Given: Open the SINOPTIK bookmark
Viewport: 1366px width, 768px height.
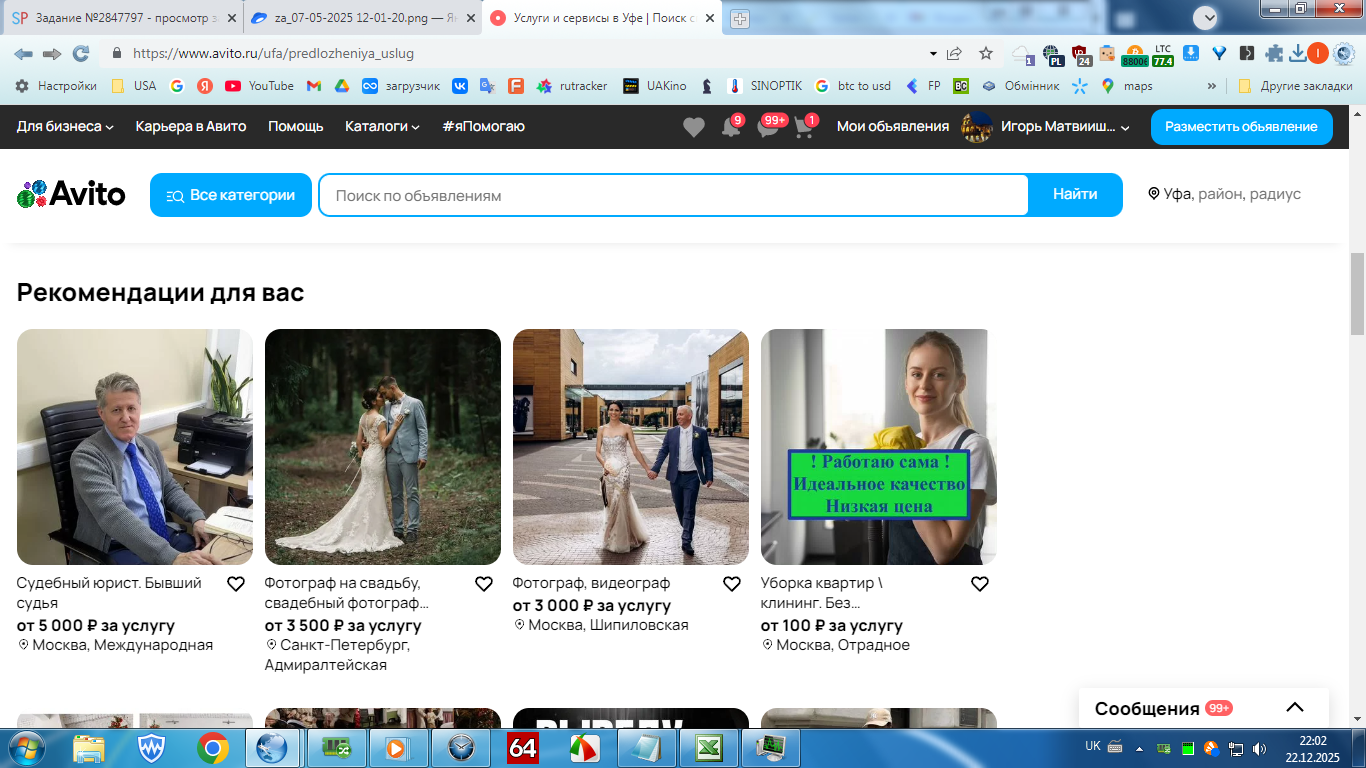Looking at the screenshot, I should tap(765, 86).
